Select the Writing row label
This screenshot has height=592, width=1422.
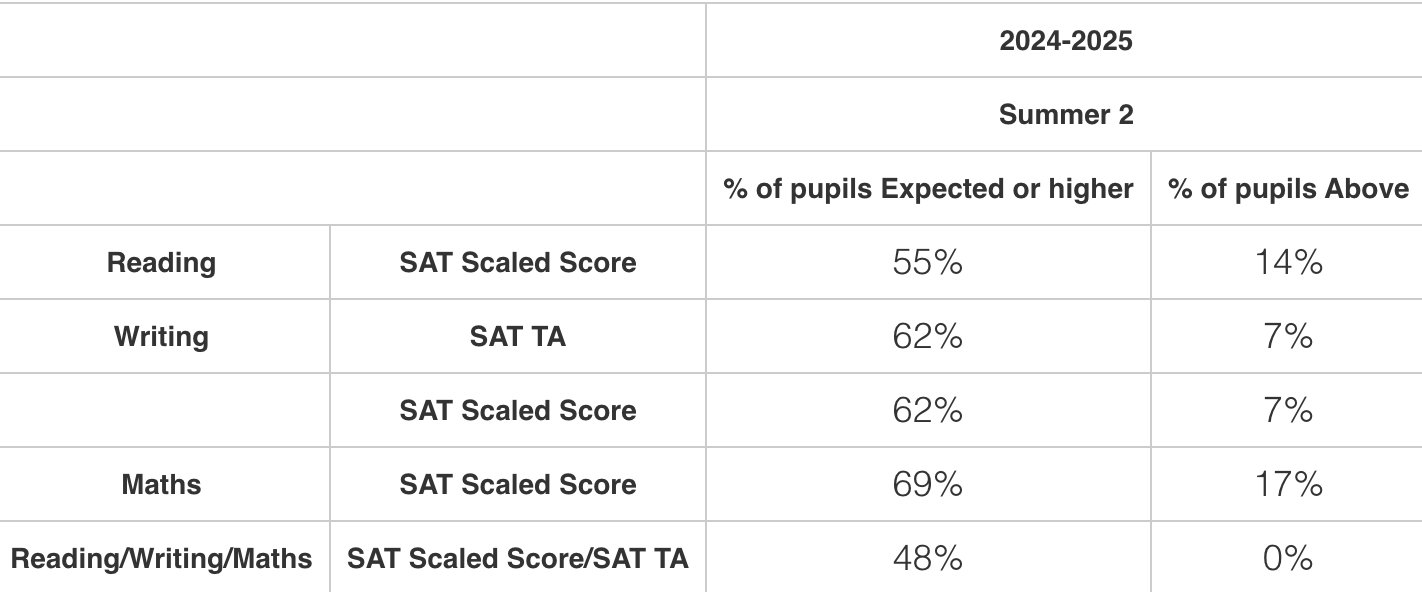[161, 337]
